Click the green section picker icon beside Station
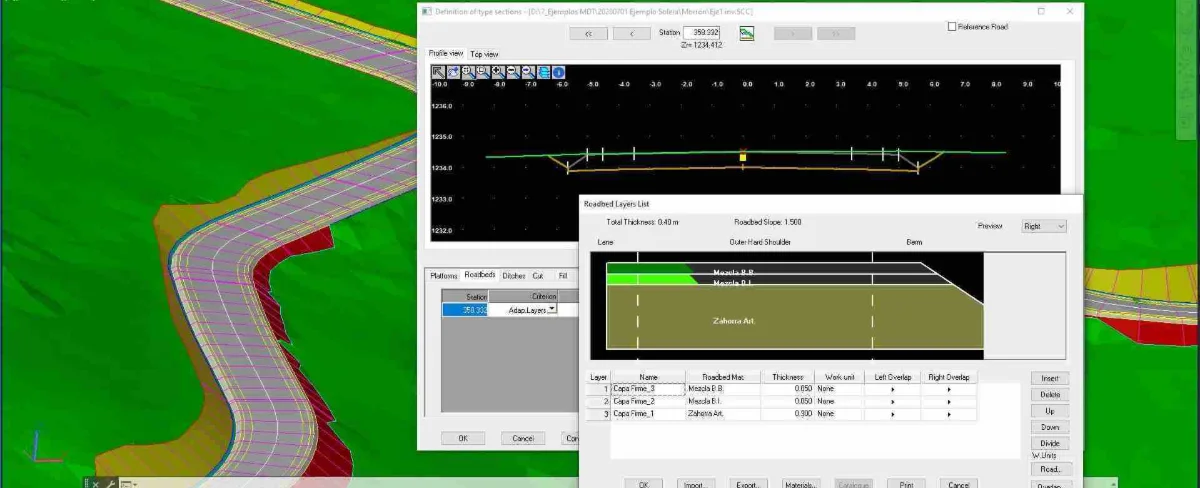Image resolution: width=1200 pixels, height=488 pixels. [746, 33]
